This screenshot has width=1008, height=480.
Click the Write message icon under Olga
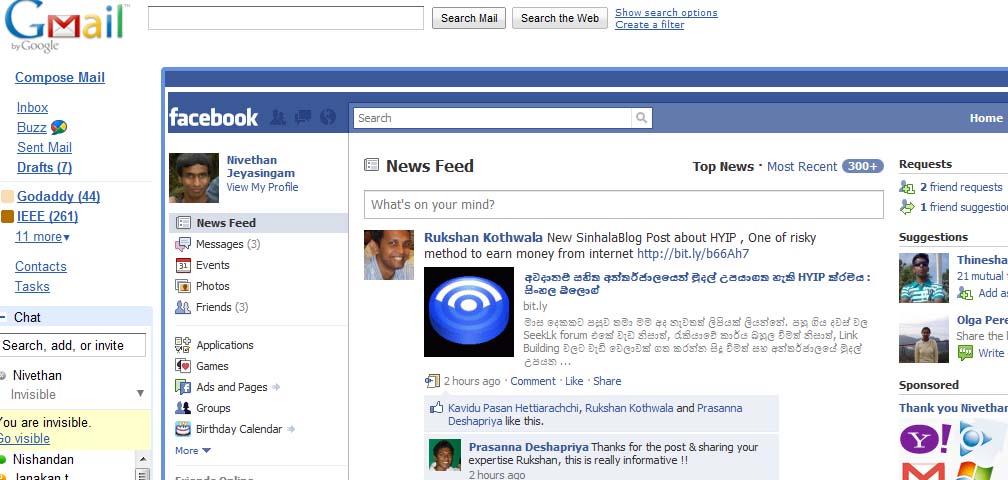[x=965, y=353]
